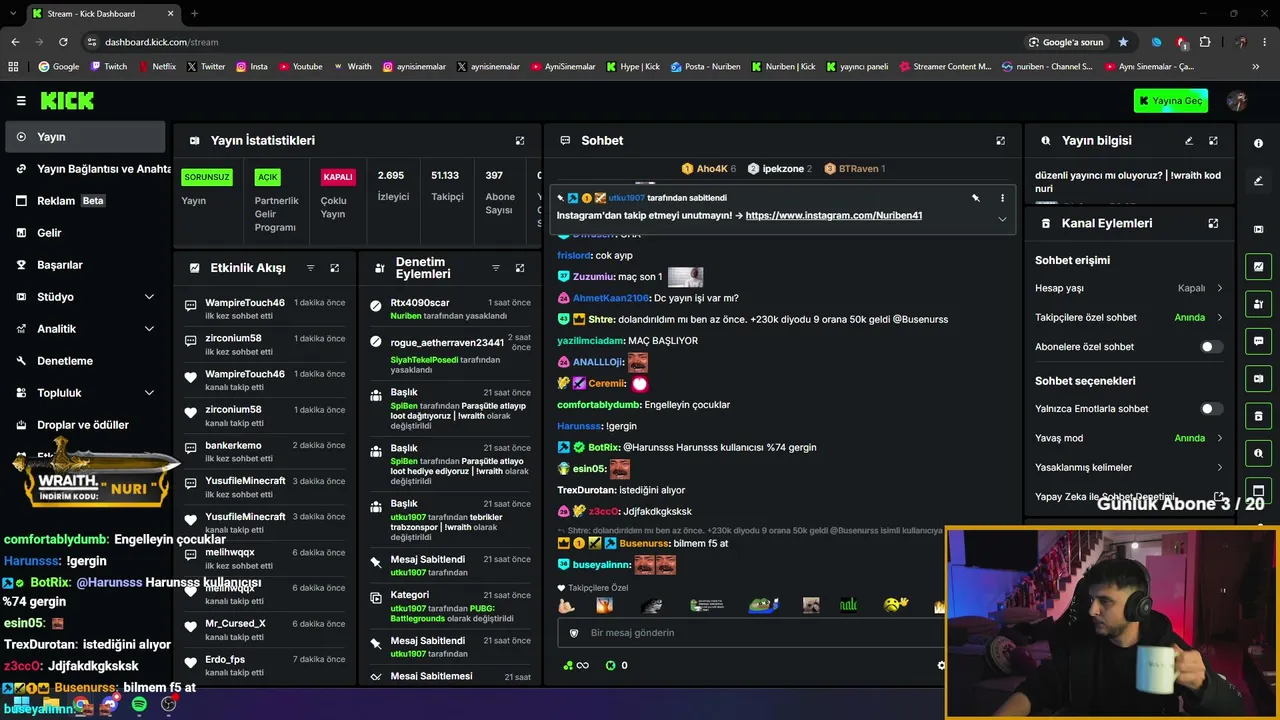Maximize the Yayın bilgisi panel
Screen dimensions: 1280x720
(x=1213, y=141)
